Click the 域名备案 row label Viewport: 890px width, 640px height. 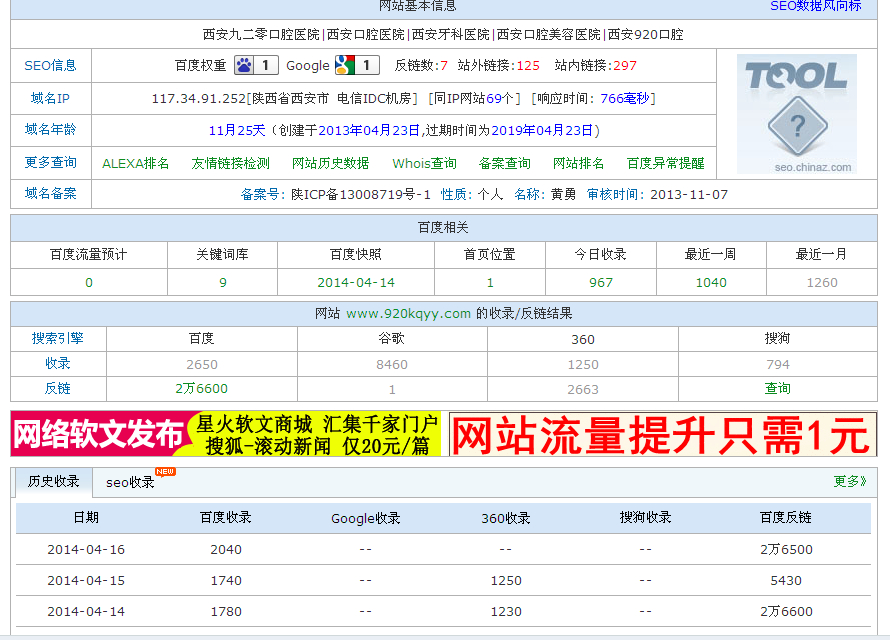click(51, 193)
